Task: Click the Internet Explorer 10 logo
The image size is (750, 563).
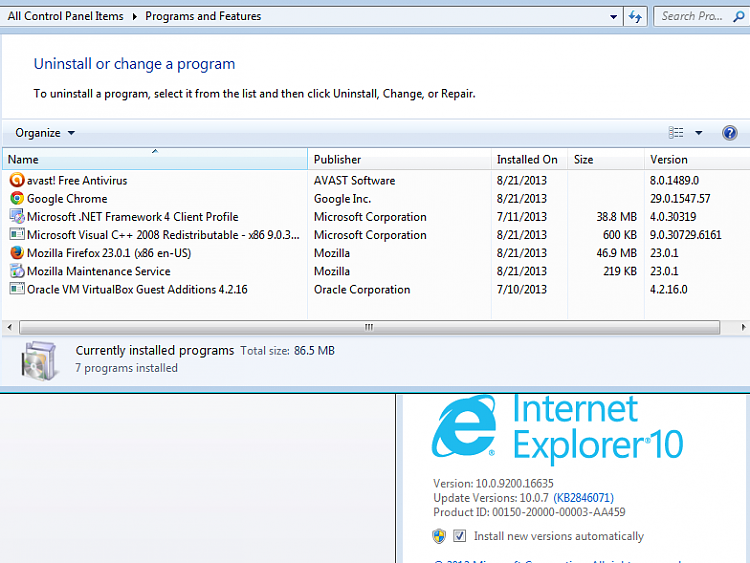Action: [x=464, y=426]
